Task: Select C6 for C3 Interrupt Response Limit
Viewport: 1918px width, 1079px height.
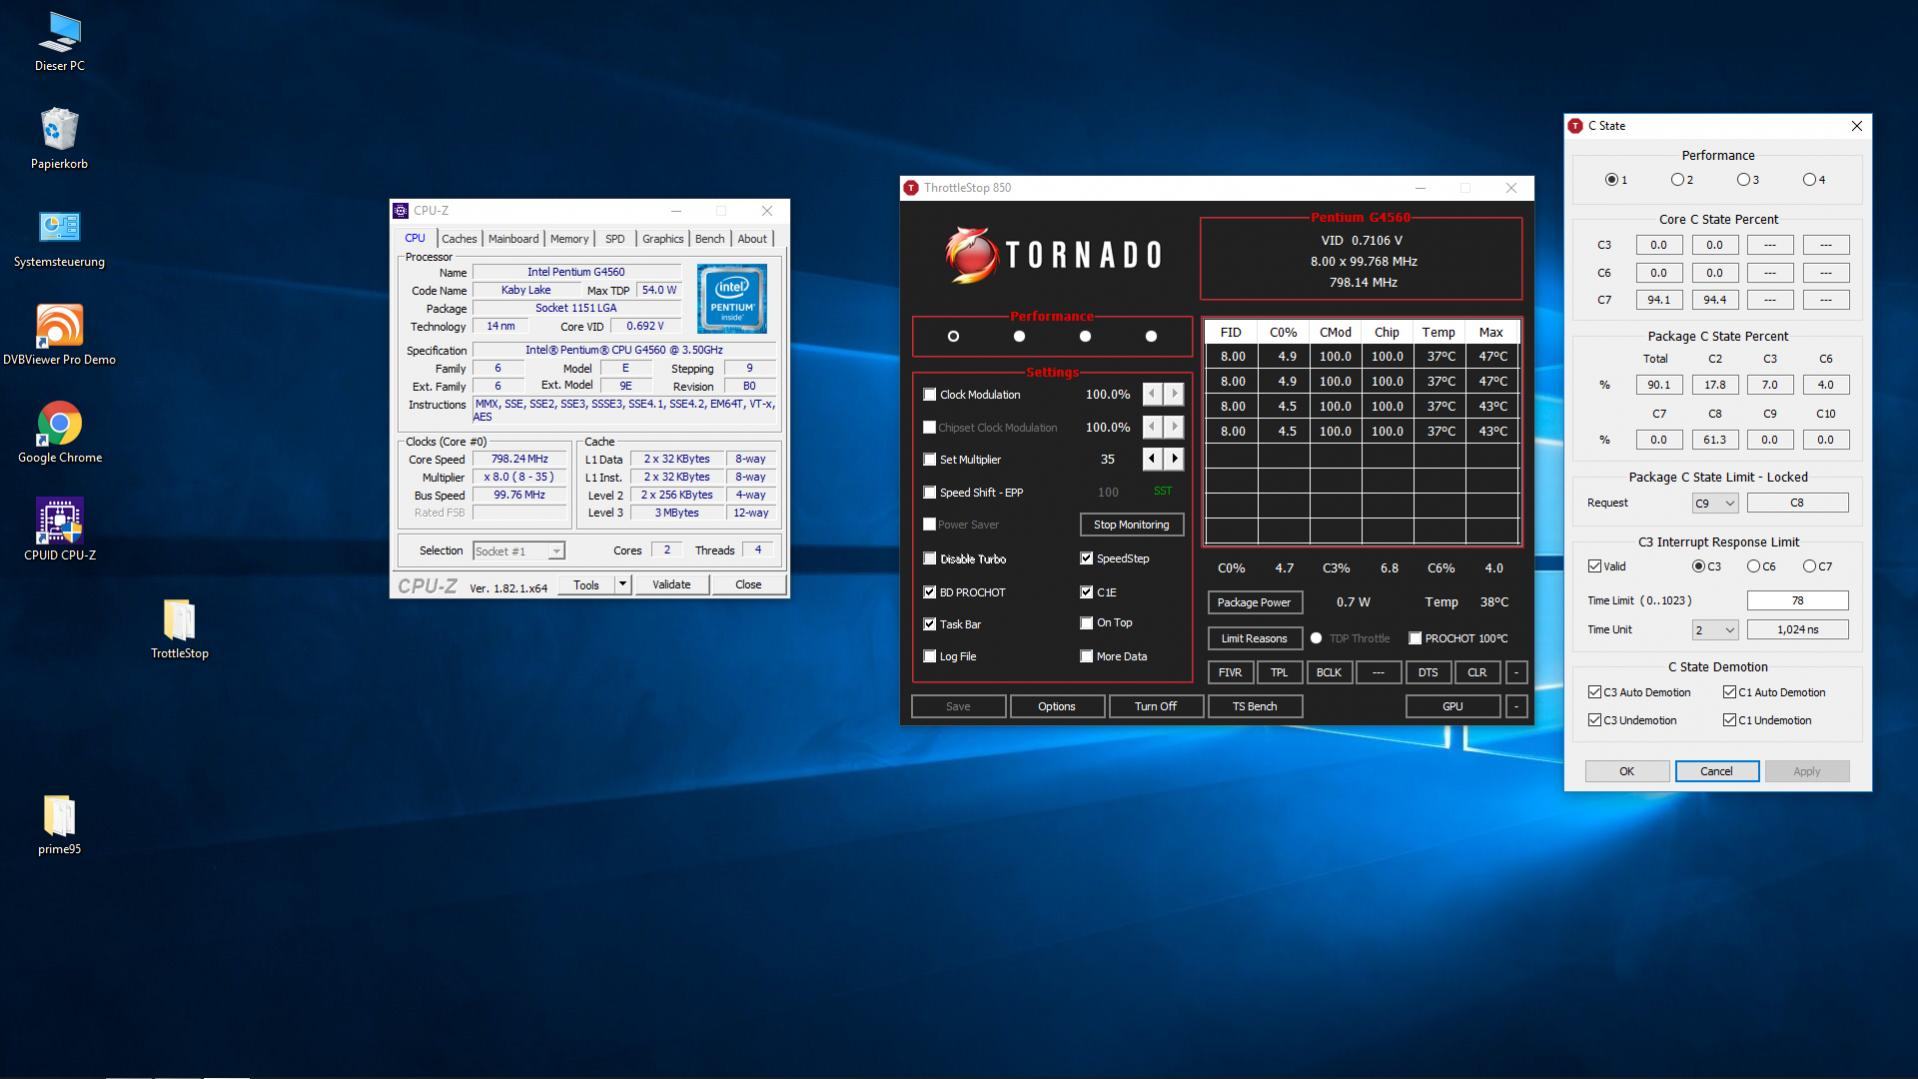Action: pos(1753,566)
